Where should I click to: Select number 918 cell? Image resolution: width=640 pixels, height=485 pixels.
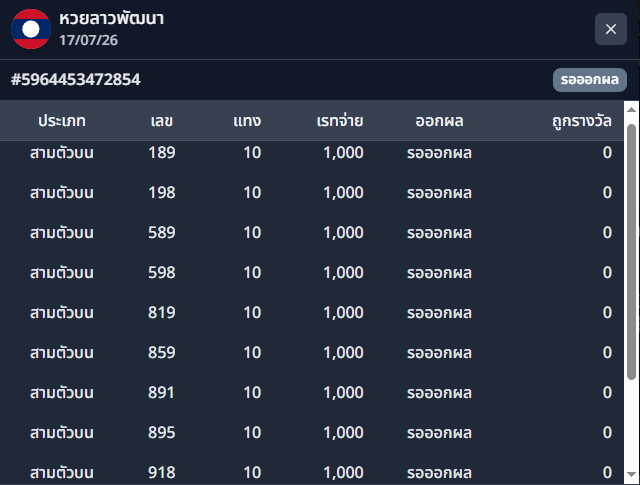point(162,473)
